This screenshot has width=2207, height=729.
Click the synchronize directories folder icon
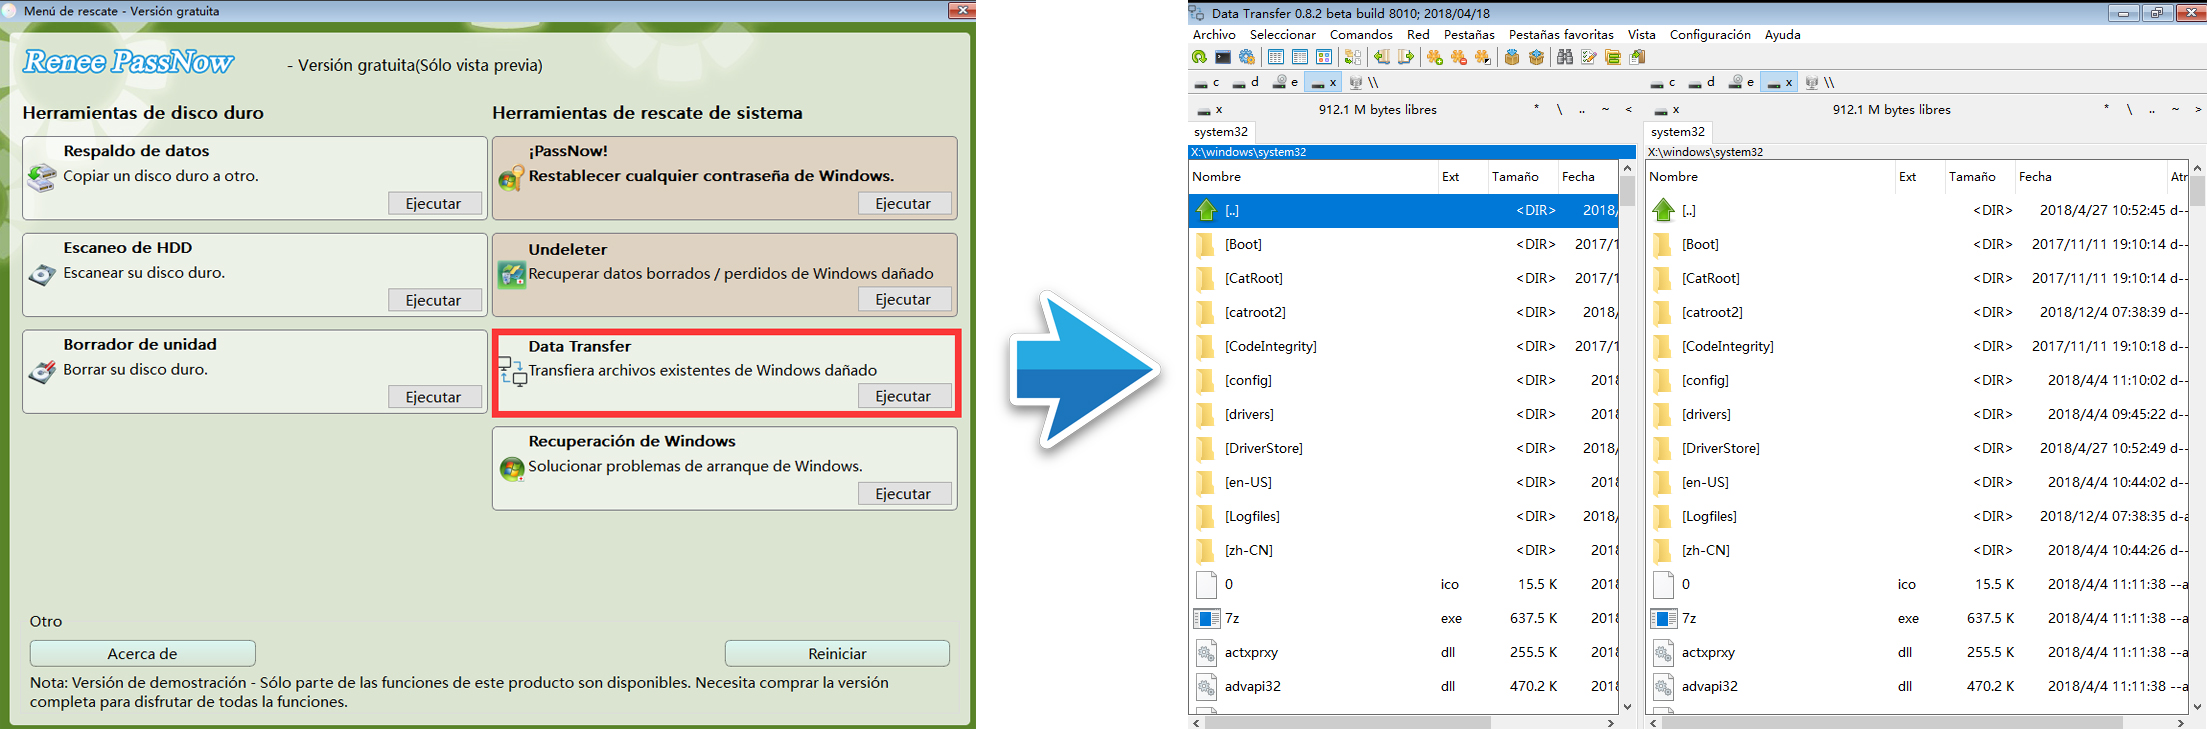click(1613, 57)
